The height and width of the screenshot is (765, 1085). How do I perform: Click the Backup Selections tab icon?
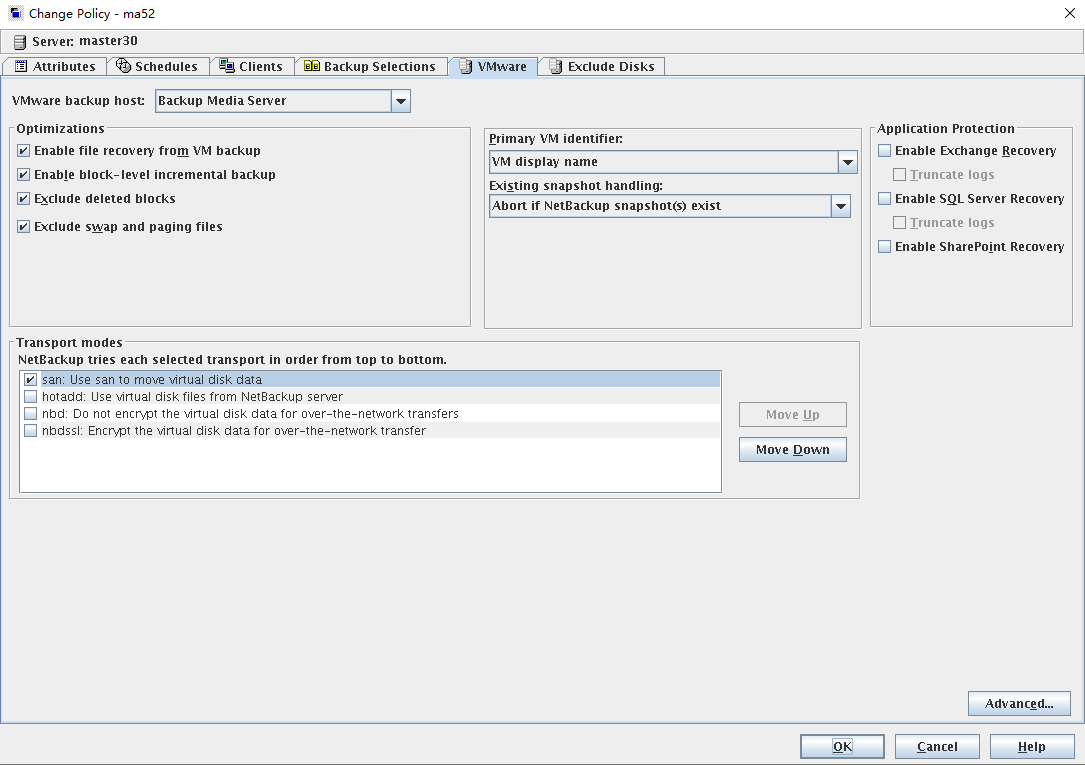tap(312, 67)
